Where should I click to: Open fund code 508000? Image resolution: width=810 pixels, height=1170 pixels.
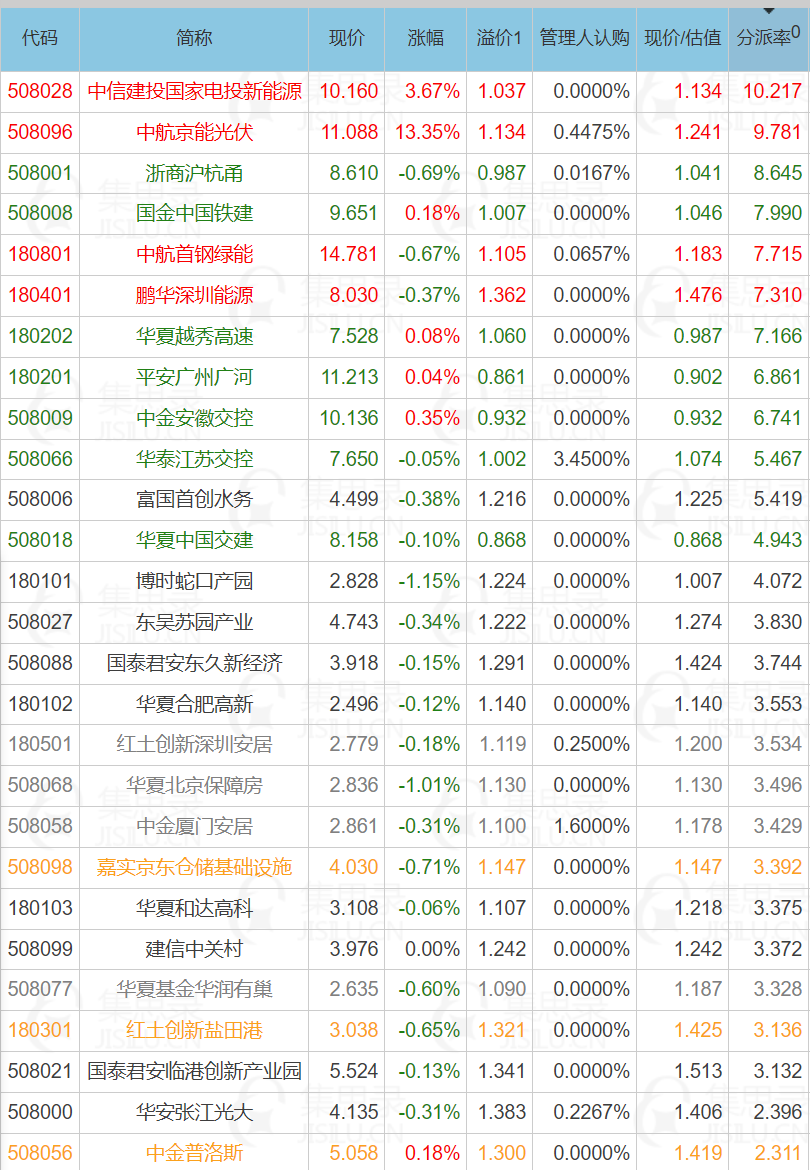tap(40, 1113)
